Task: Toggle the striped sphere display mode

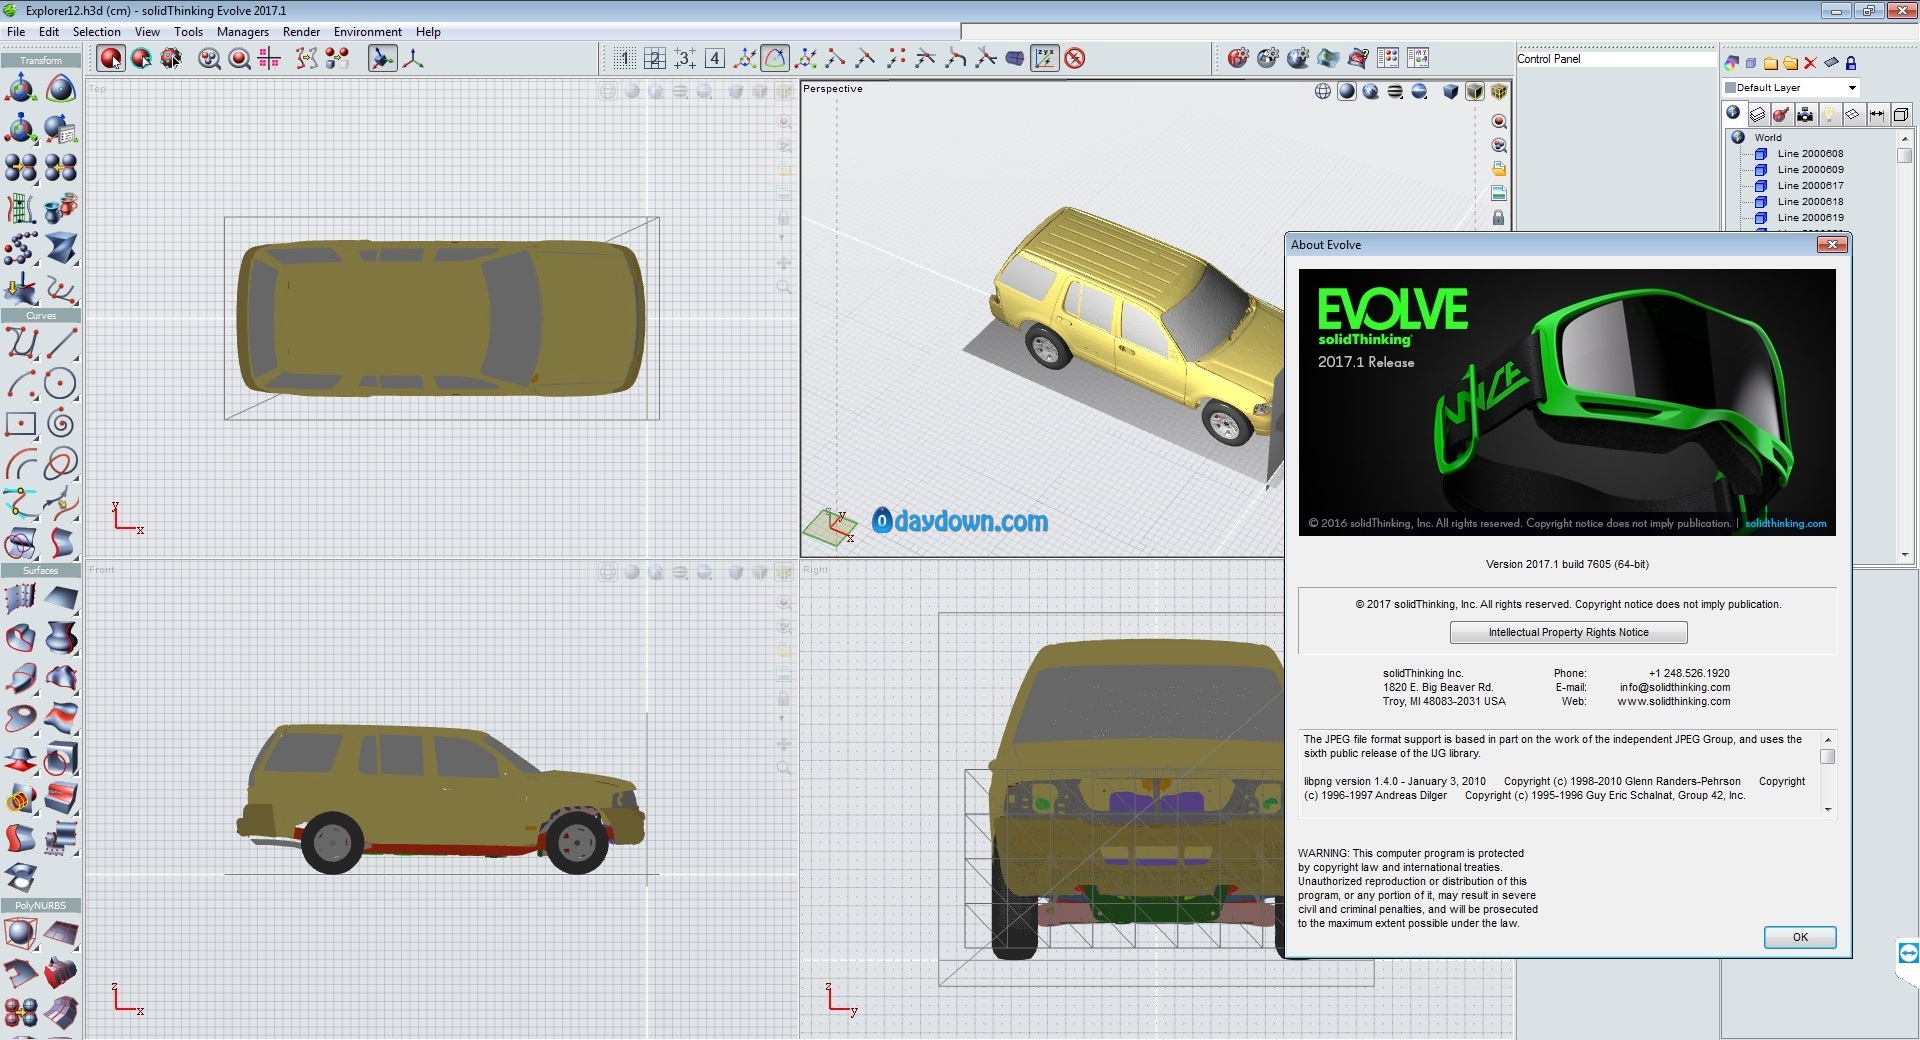Action: point(1395,92)
